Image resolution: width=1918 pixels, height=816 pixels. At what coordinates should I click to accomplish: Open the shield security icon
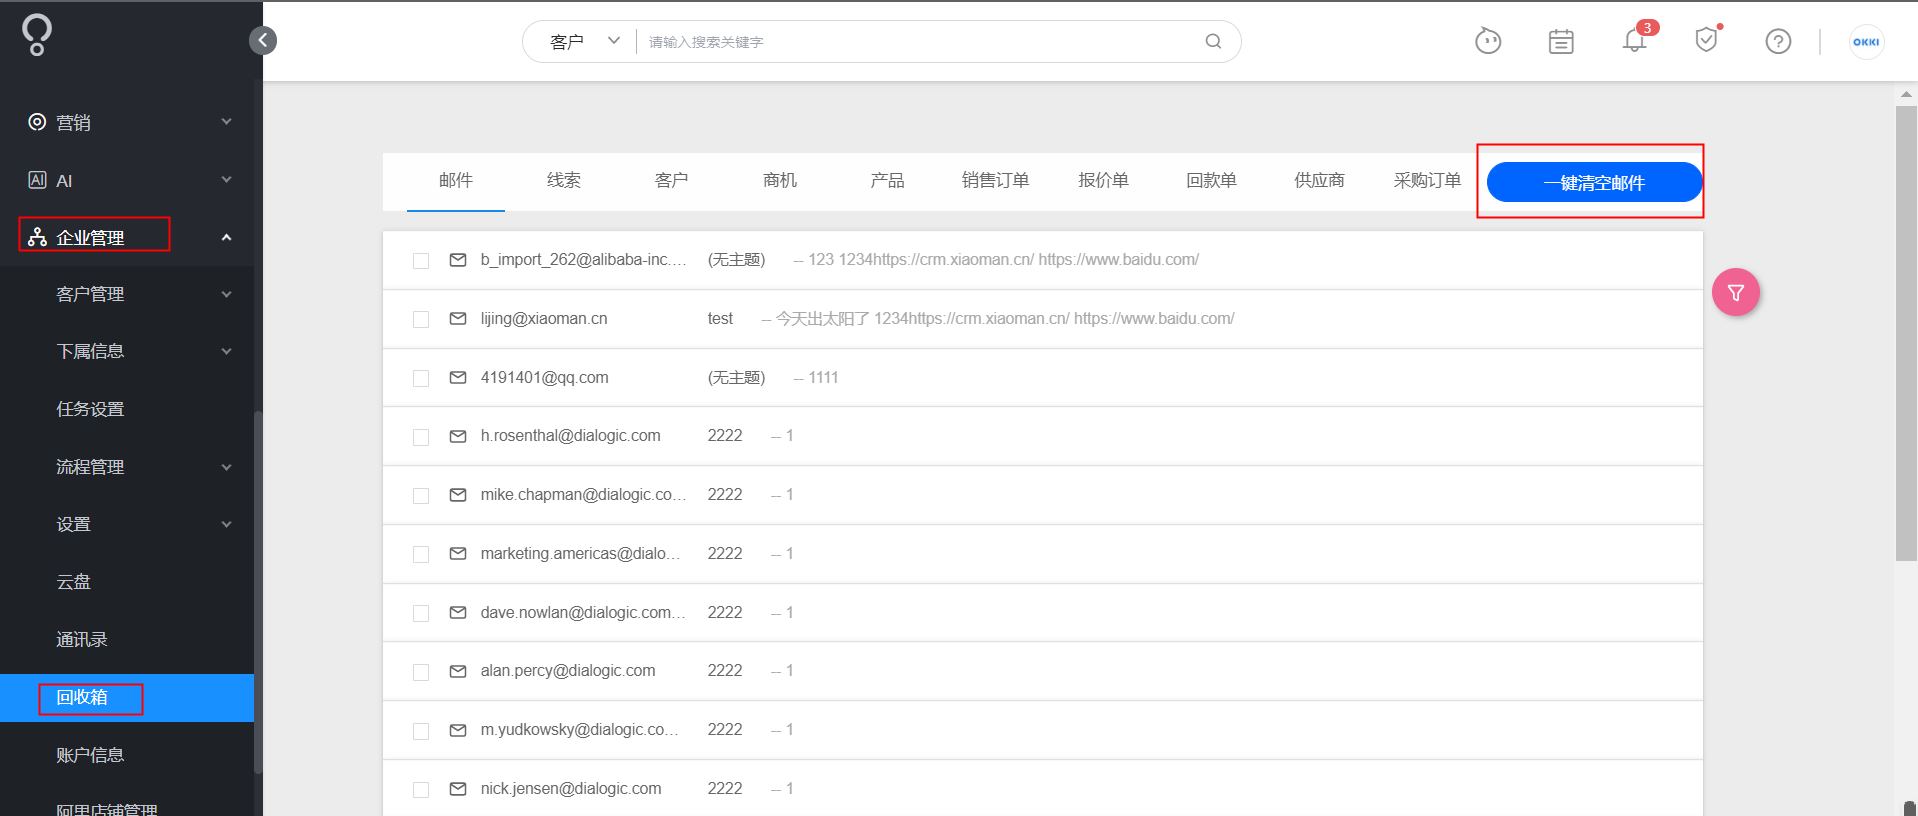[1706, 40]
